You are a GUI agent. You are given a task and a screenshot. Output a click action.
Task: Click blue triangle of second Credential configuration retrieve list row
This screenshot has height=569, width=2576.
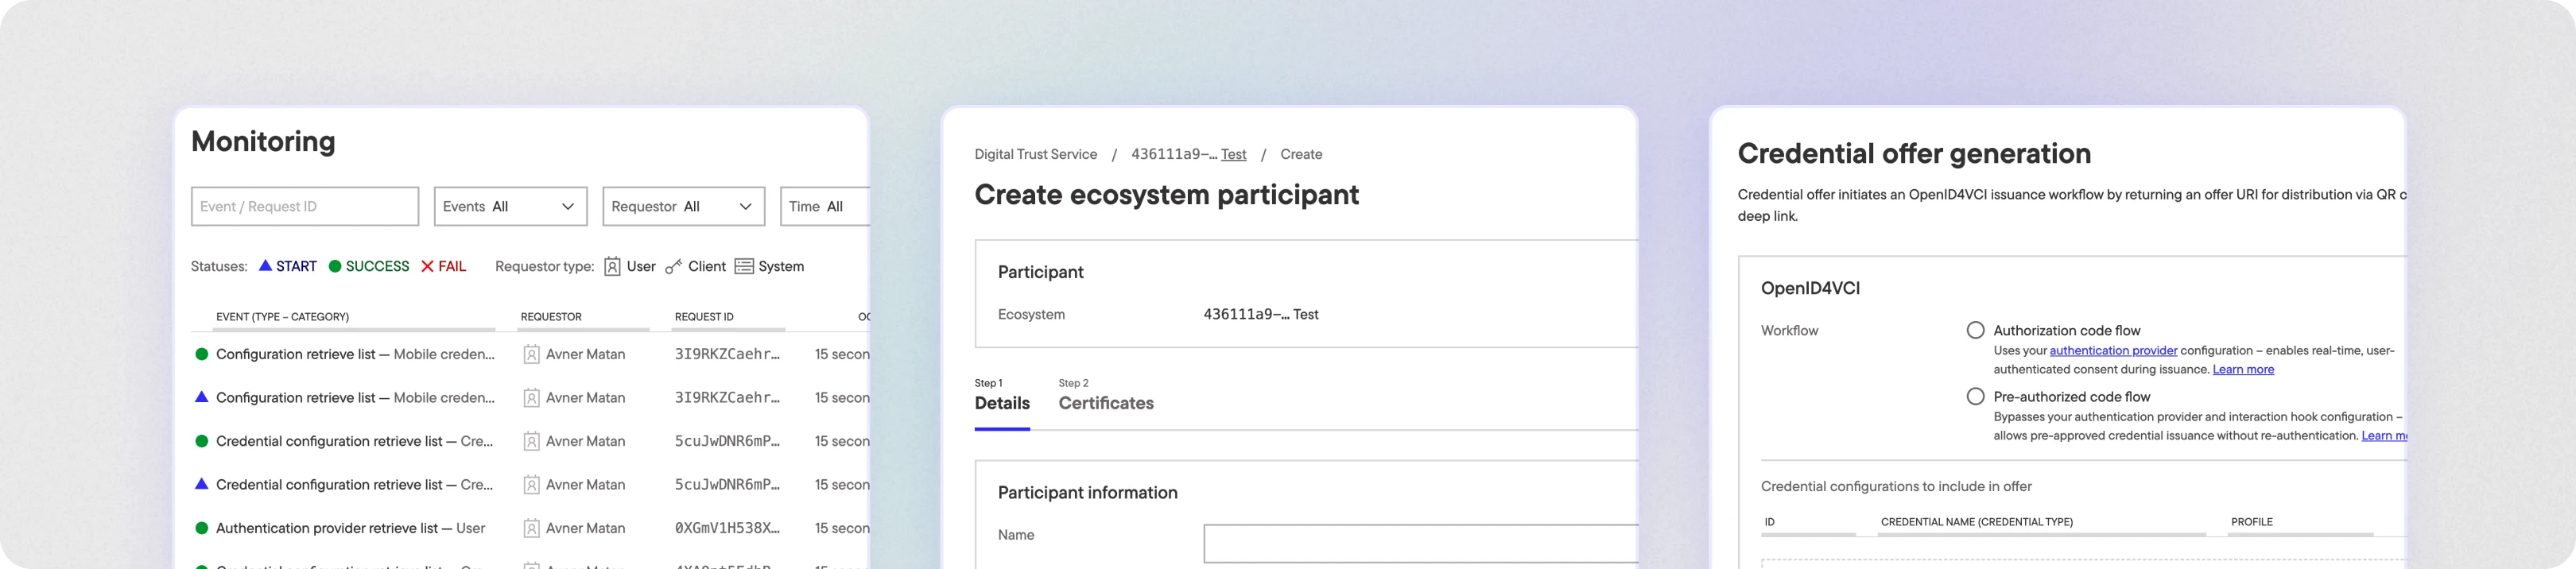click(x=201, y=484)
